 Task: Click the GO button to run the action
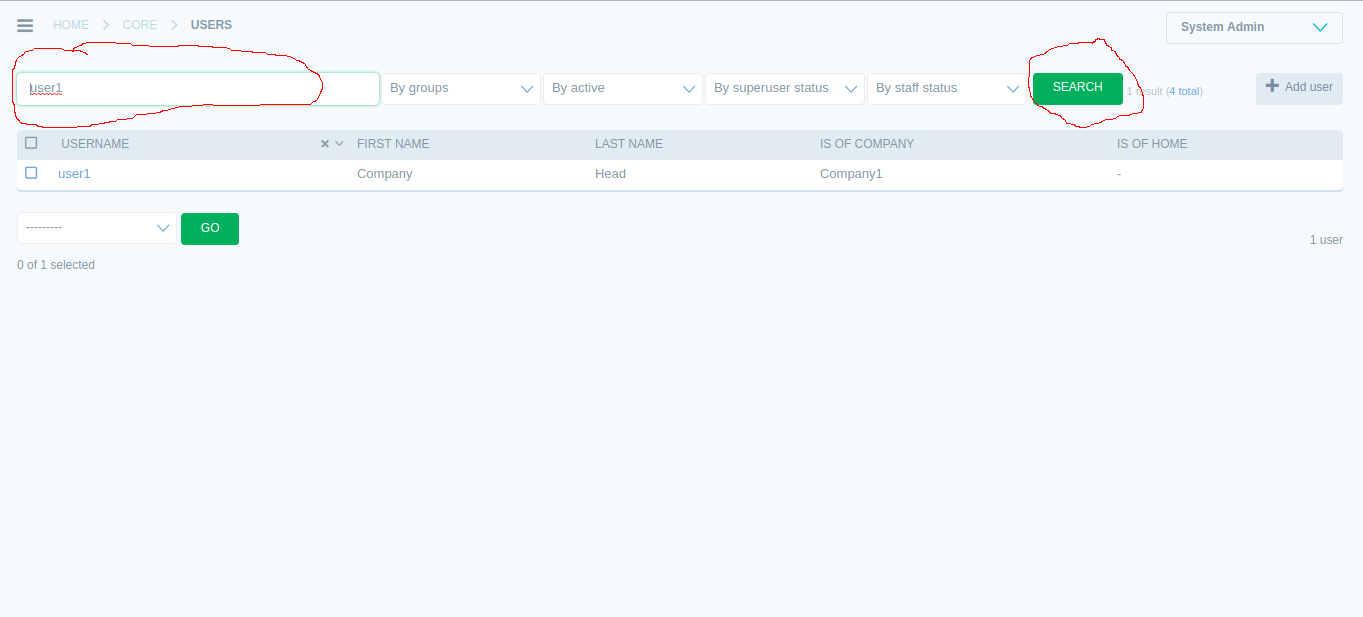[209, 228]
